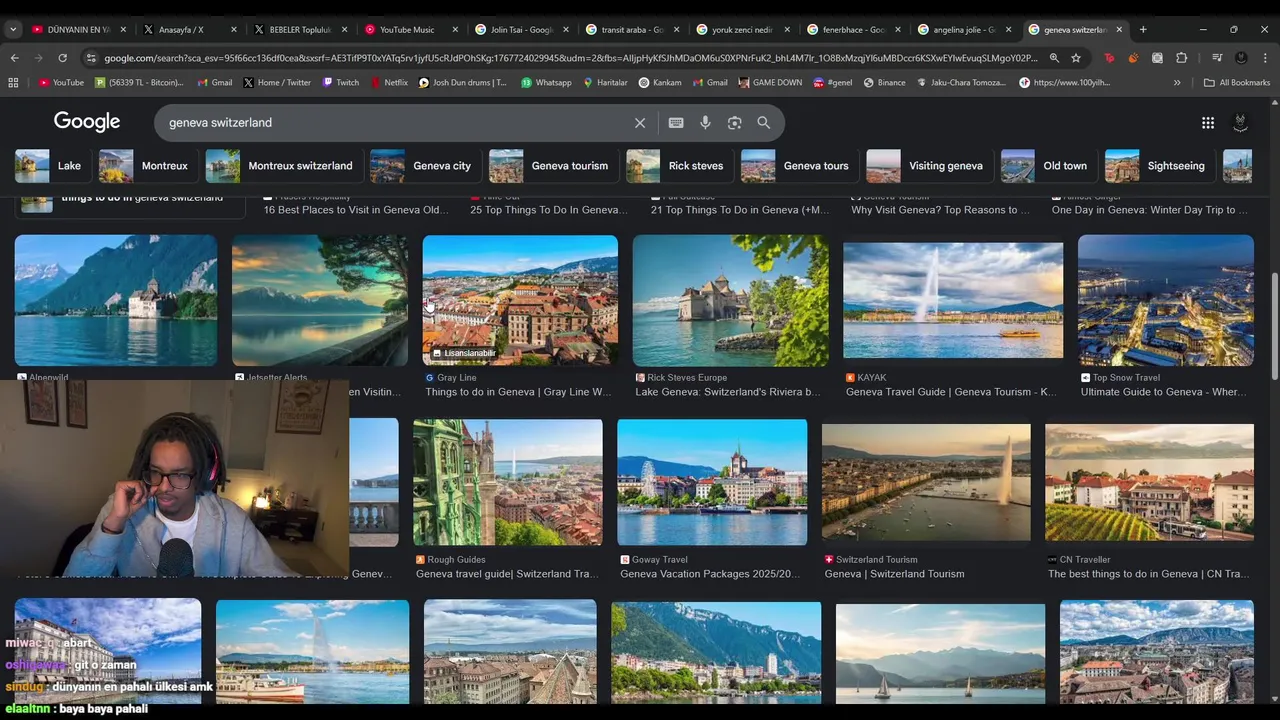Open Switzerland Tourism aerial fountain image
1280x720 pixels.
926,483
